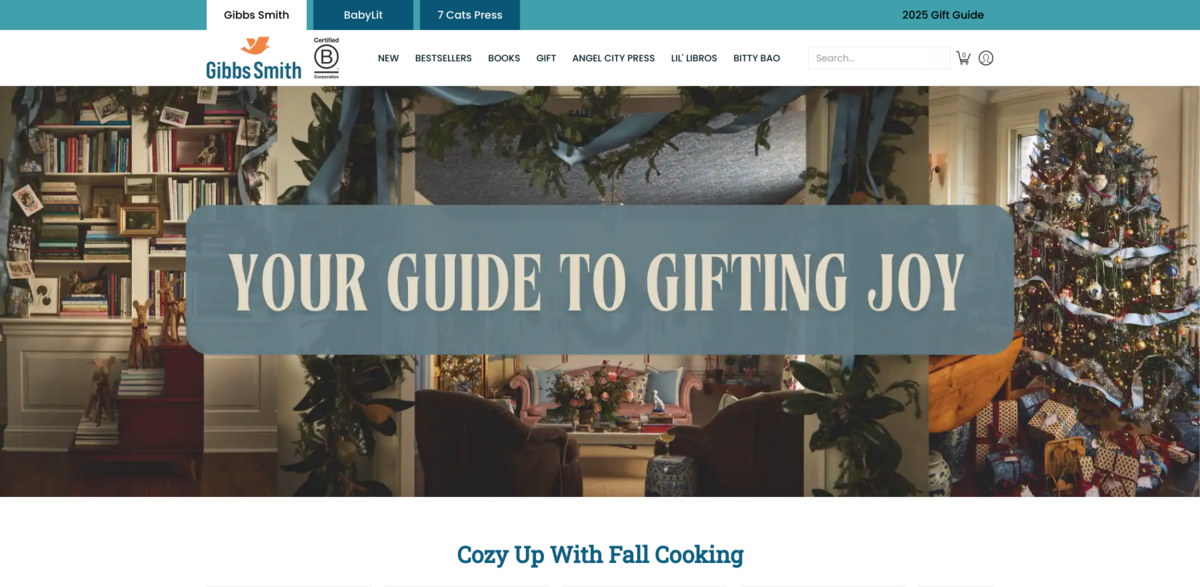Click into the Search field
This screenshot has width=1200, height=587.
879,58
